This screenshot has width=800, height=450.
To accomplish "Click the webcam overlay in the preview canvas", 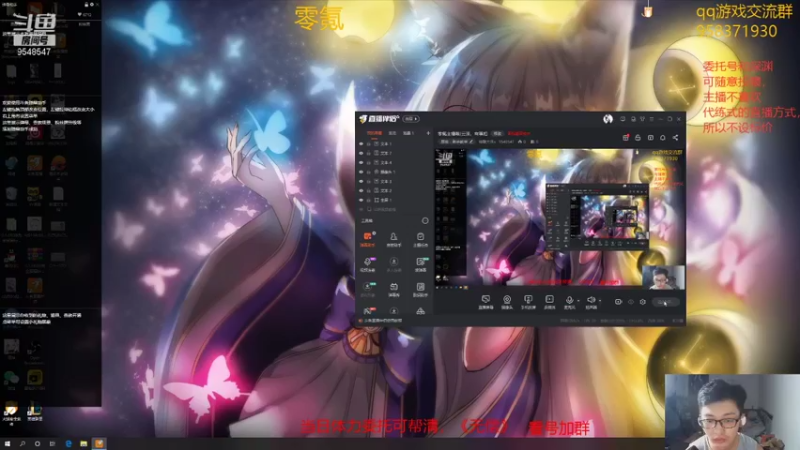I will coord(663,277).
